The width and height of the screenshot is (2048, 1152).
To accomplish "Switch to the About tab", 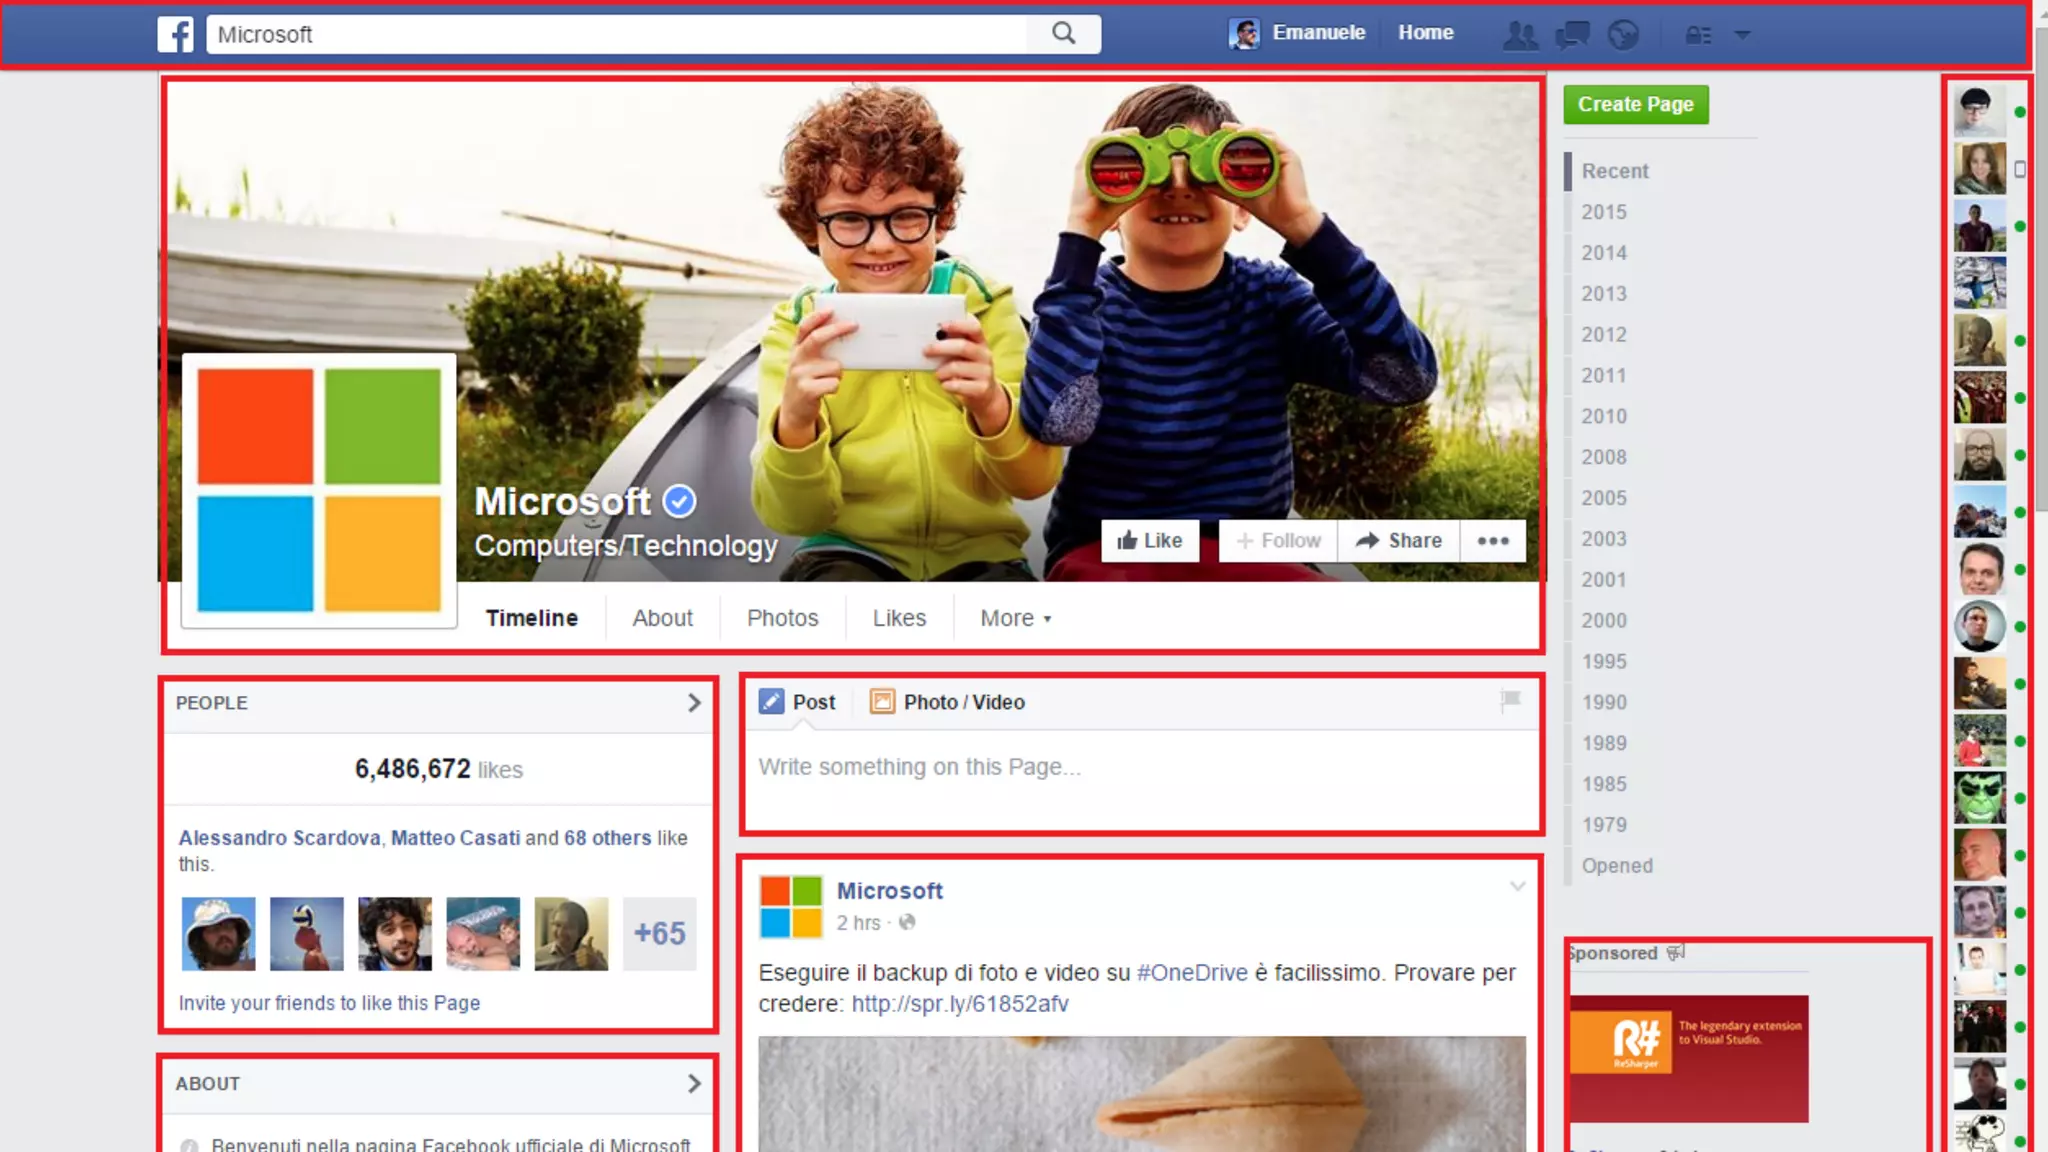I will tap(662, 618).
